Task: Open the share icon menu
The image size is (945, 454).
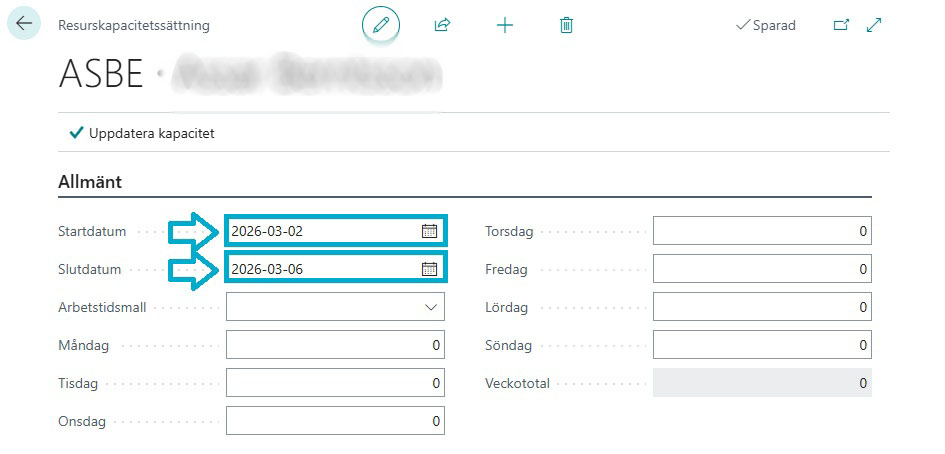Action: (x=442, y=25)
